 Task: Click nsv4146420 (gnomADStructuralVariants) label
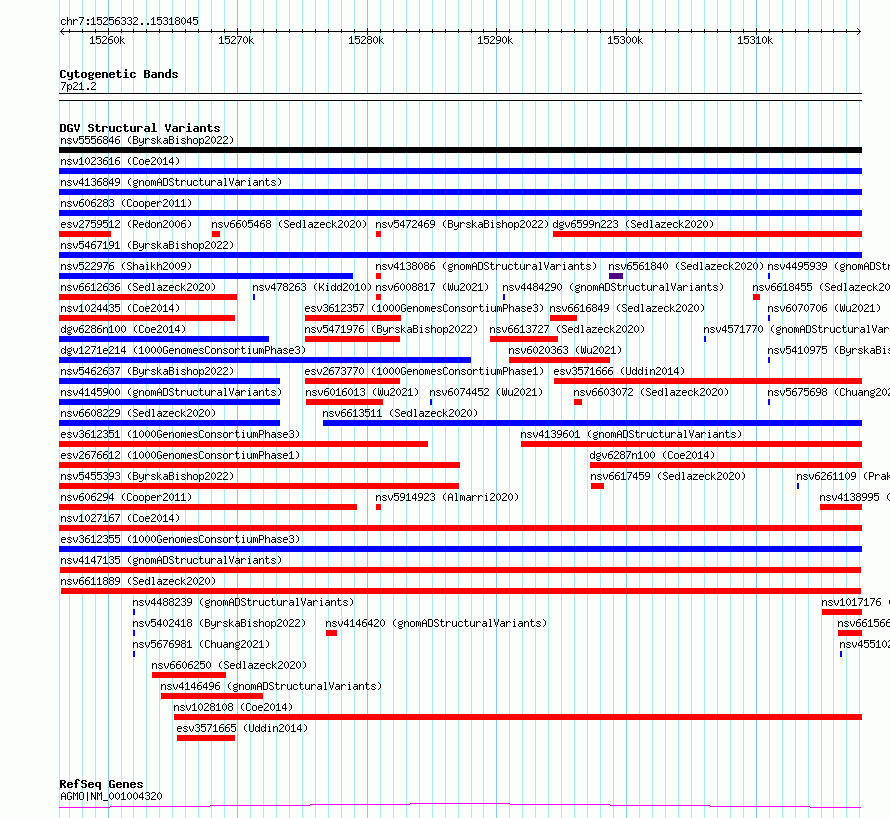click(436, 623)
